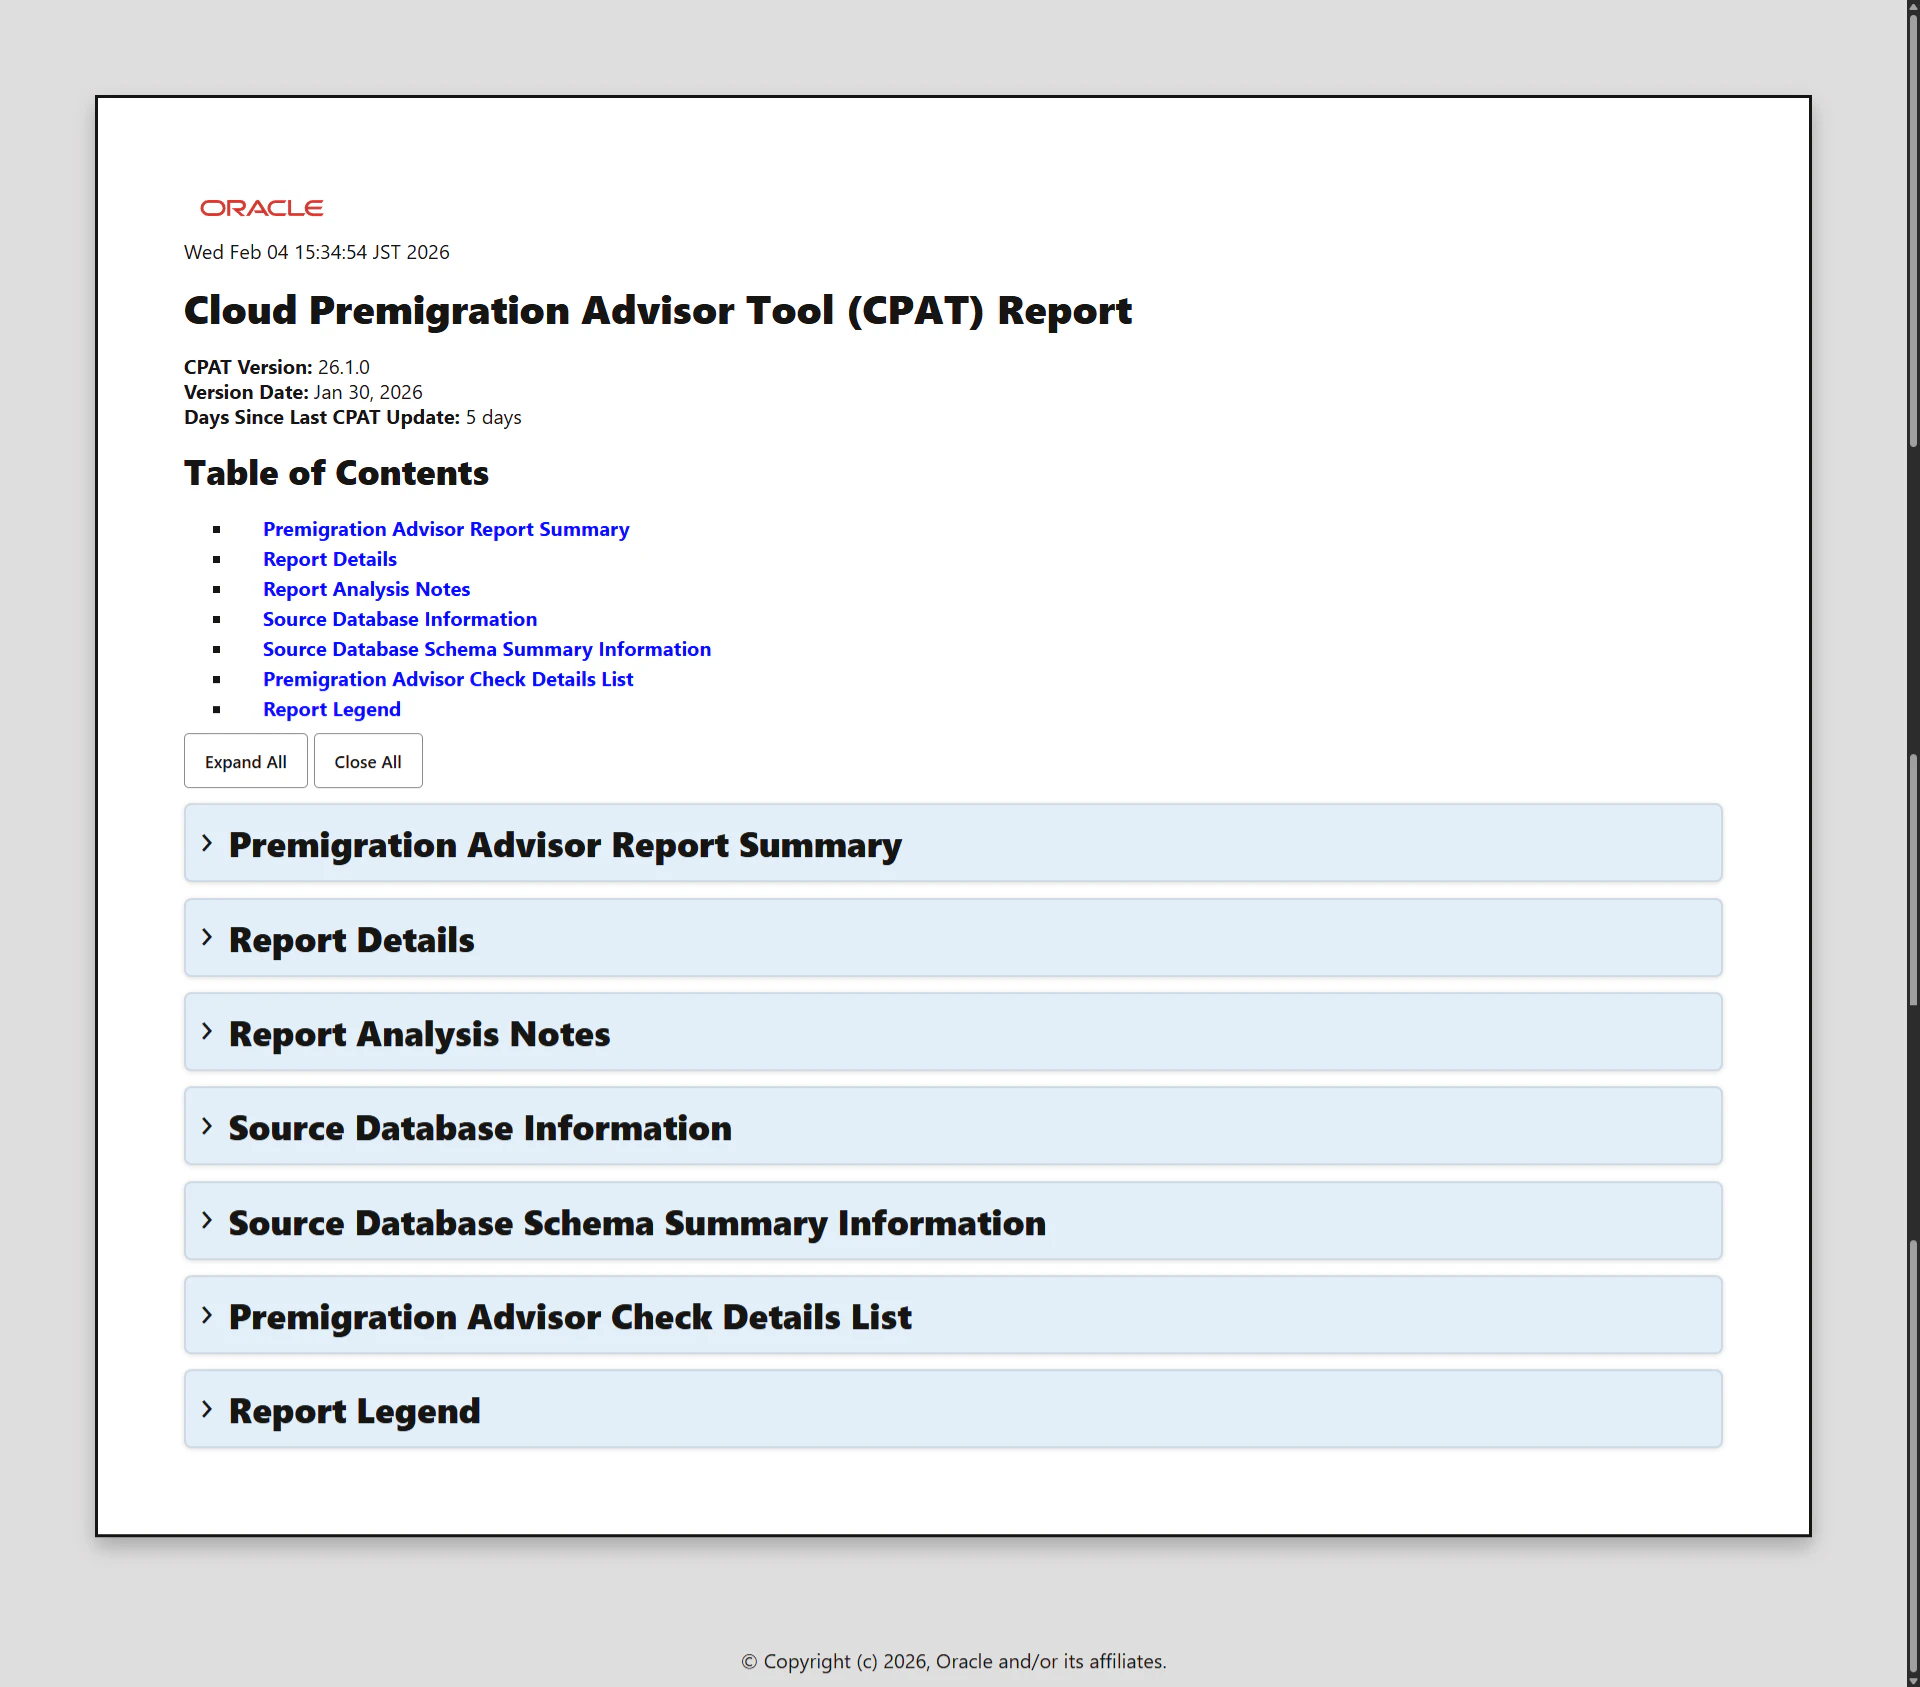Open the Premigration Advisor Report Summary contents link
The height and width of the screenshot is (1687, 1920).
pyautogui.click(x=446, y=529)
